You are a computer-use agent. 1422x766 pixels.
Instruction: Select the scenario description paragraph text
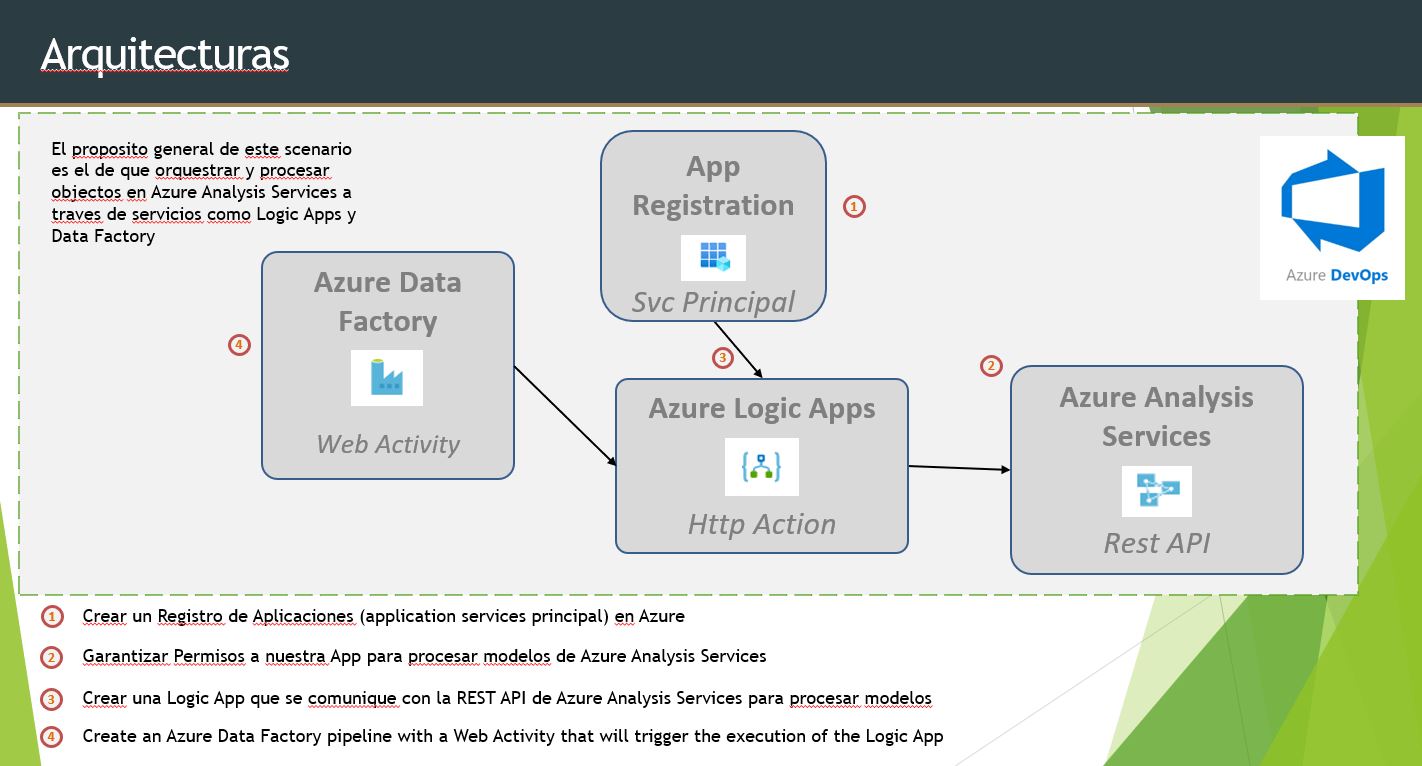(203, 192)
